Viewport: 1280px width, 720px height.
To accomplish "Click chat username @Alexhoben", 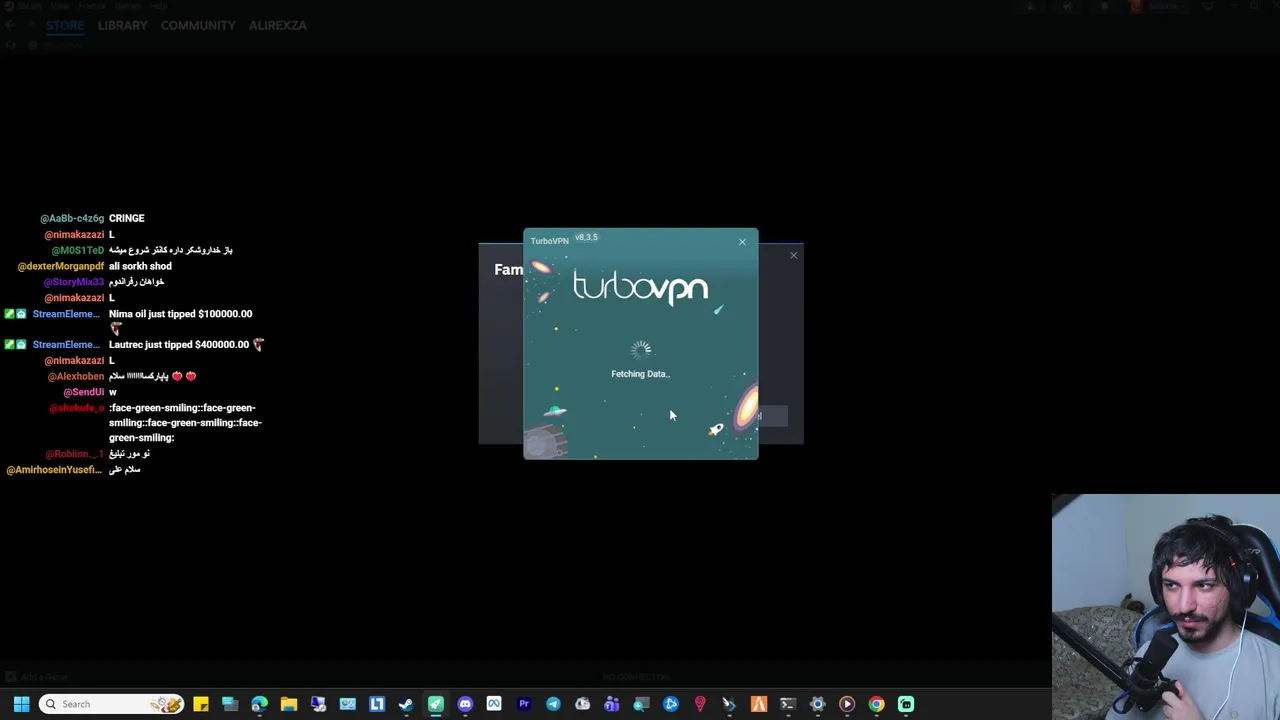I will tap(76, 376).
